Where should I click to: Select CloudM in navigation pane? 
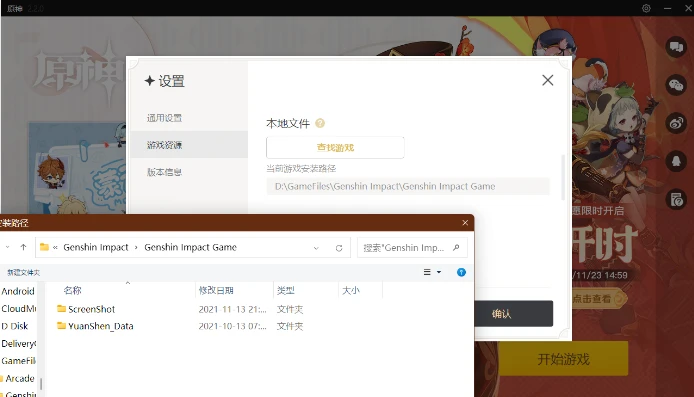[19, 308]
